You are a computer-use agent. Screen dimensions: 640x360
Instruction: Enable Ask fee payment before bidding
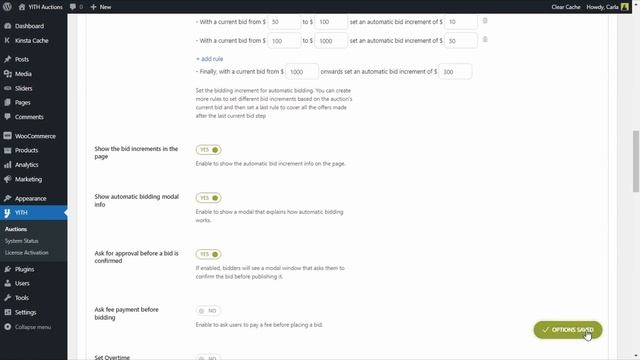[x=208, y=311]
